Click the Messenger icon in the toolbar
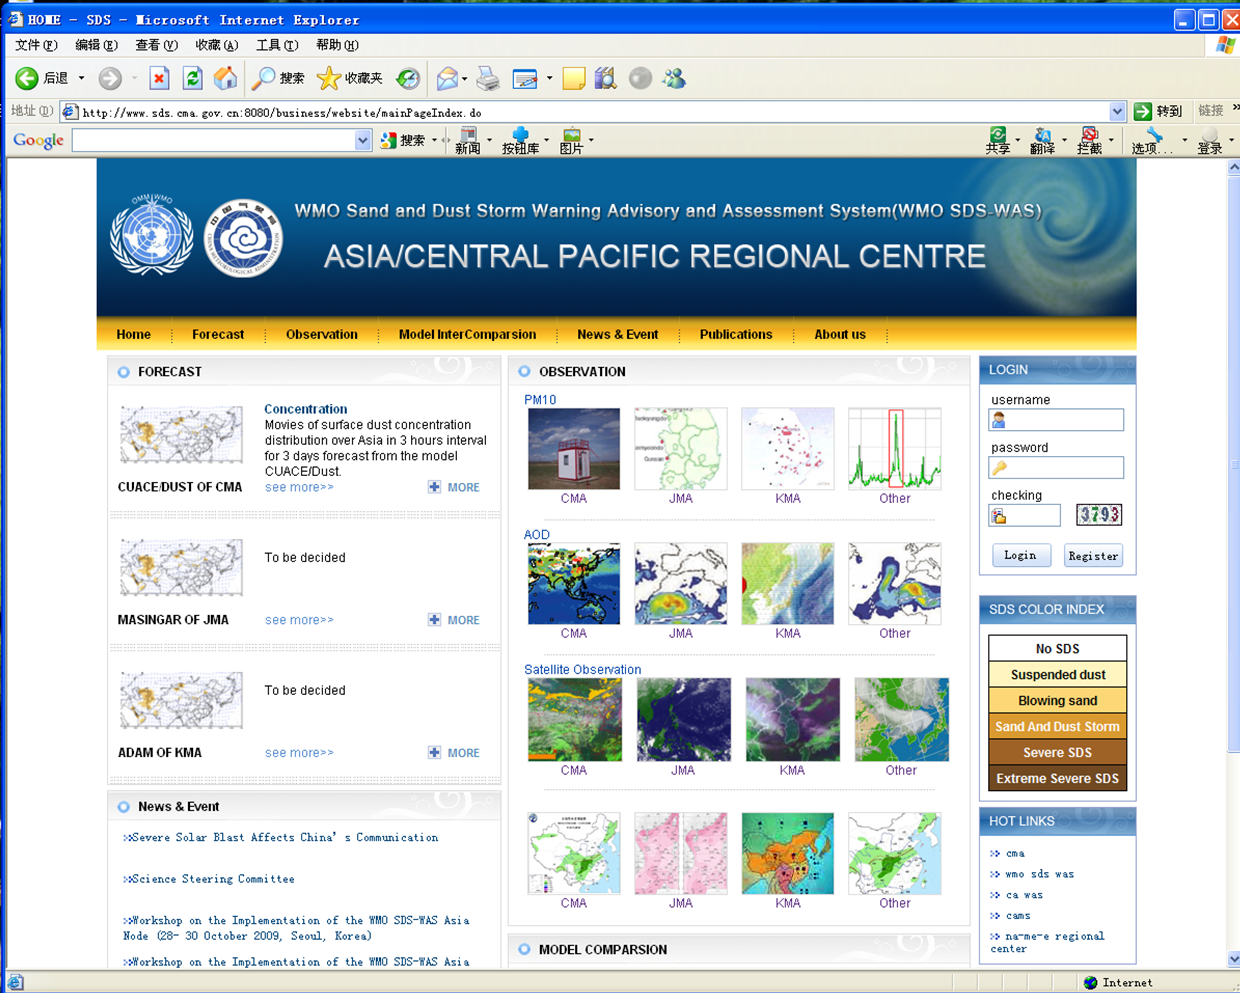This screenshot has height=993, width=1240. (674, 78)
